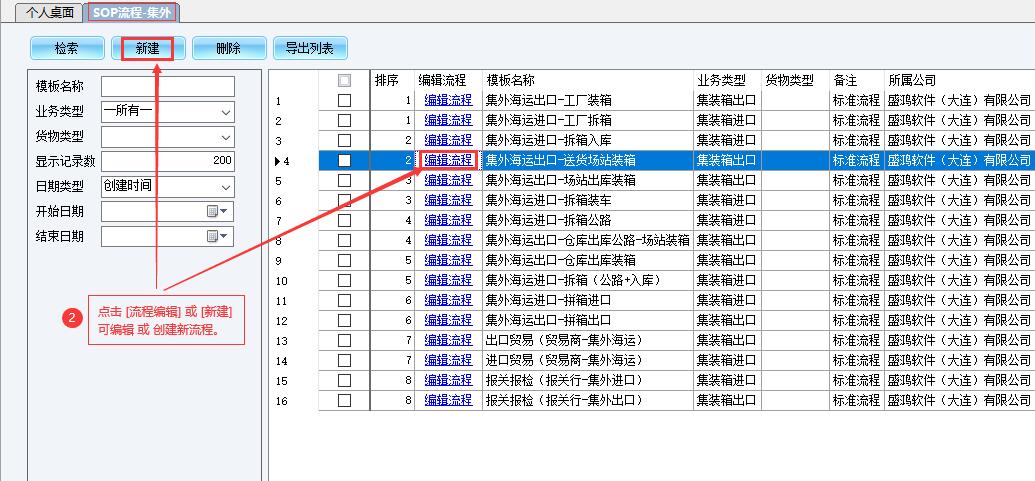Sort by clicking the 模板名称 column header
Screen dimensions: 1035x481
coord(510,80)
